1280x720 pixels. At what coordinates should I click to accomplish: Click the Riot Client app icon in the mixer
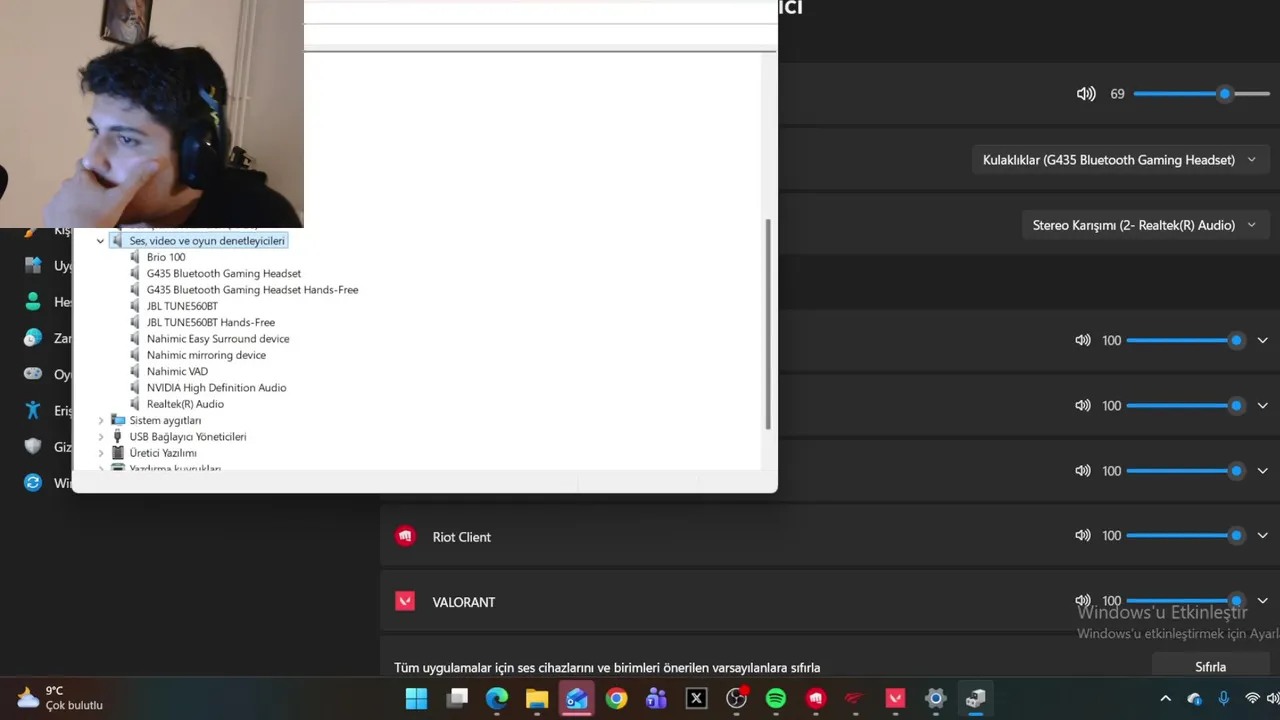click(405, 536)
